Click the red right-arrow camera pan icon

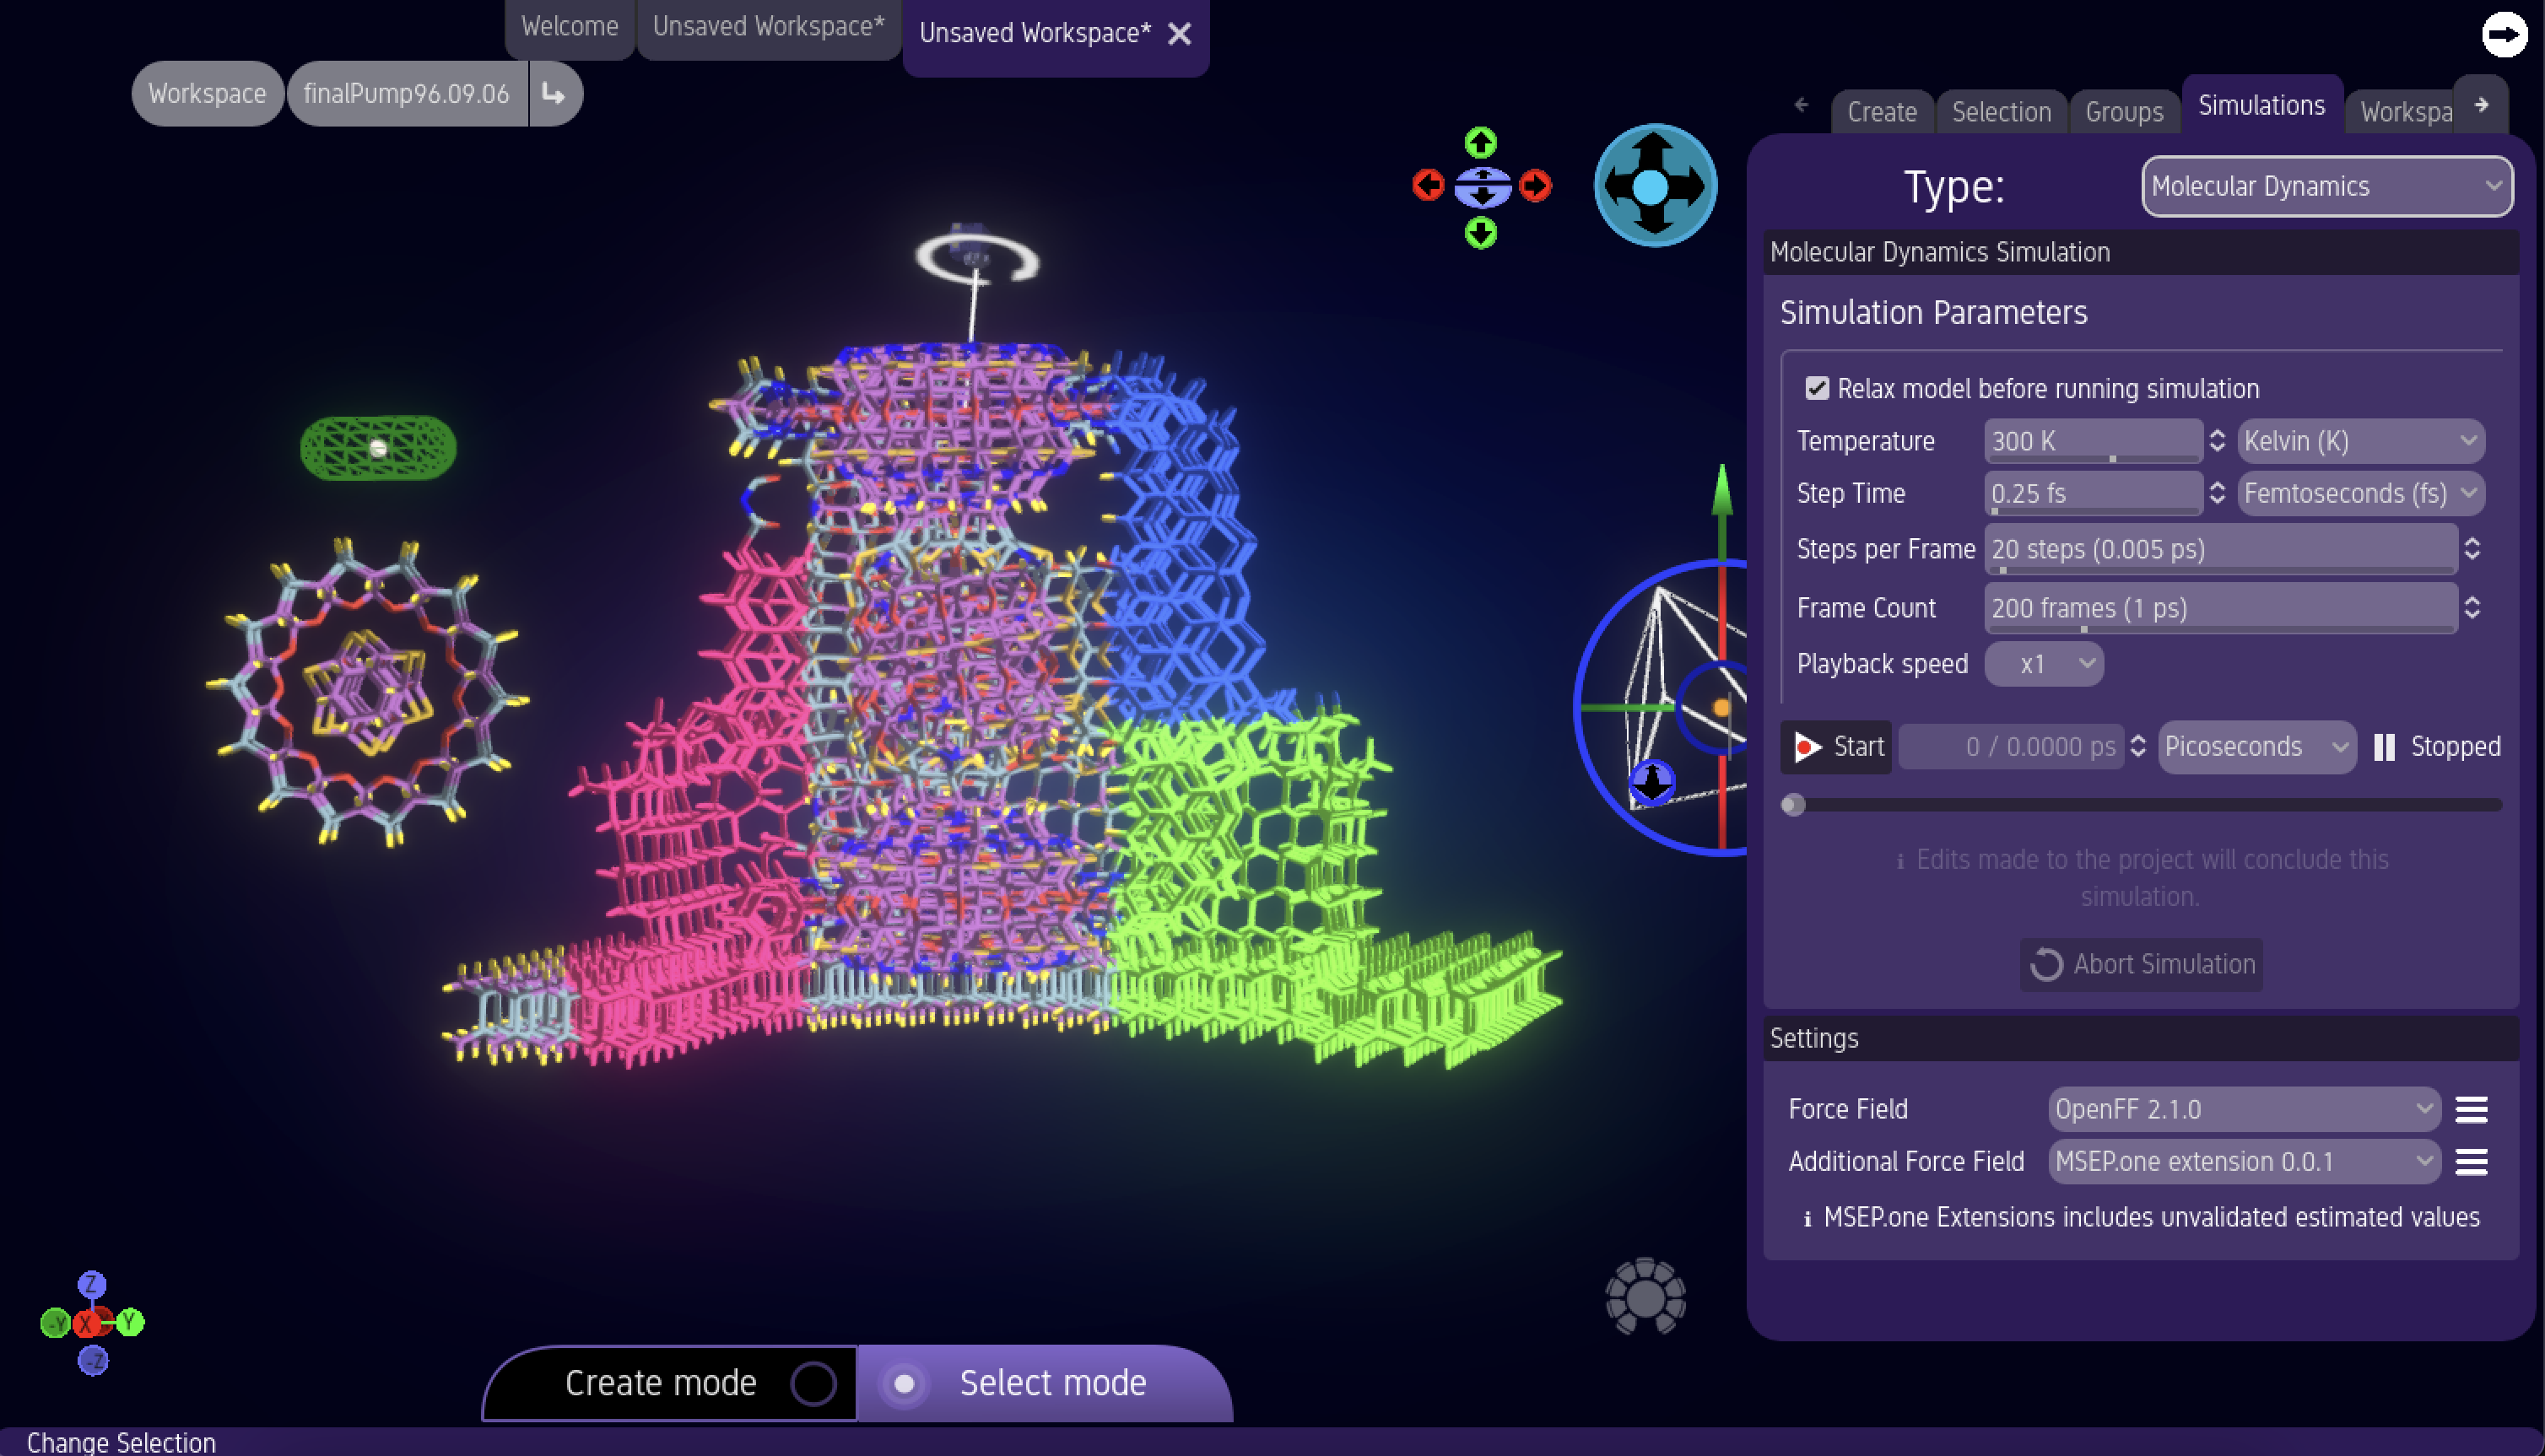(x=1535, y=185)
